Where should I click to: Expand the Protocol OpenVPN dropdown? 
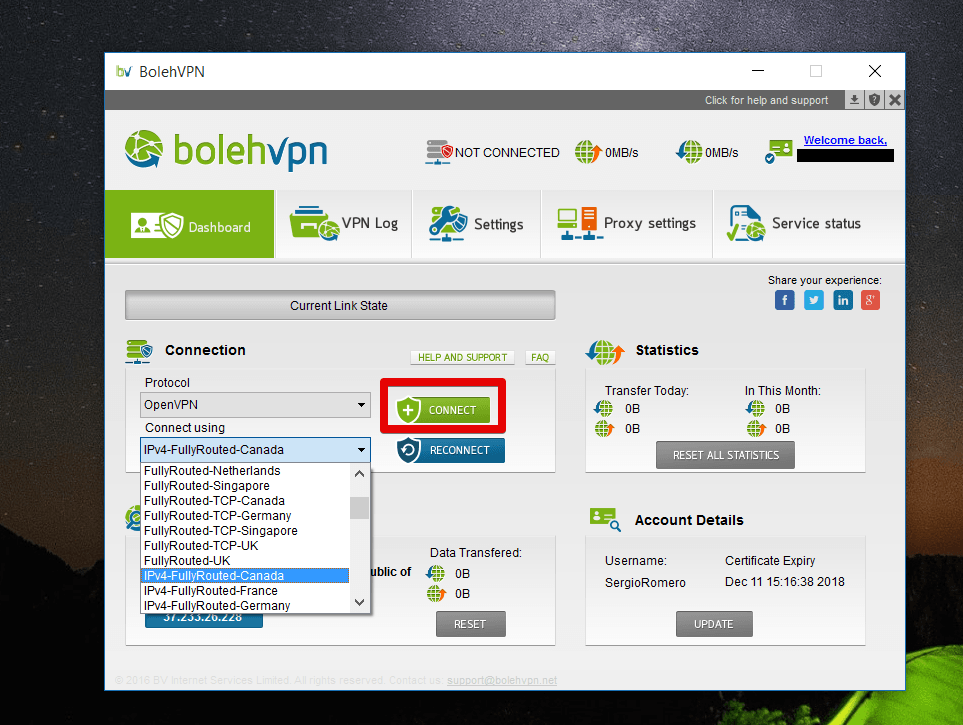[255, 405]
